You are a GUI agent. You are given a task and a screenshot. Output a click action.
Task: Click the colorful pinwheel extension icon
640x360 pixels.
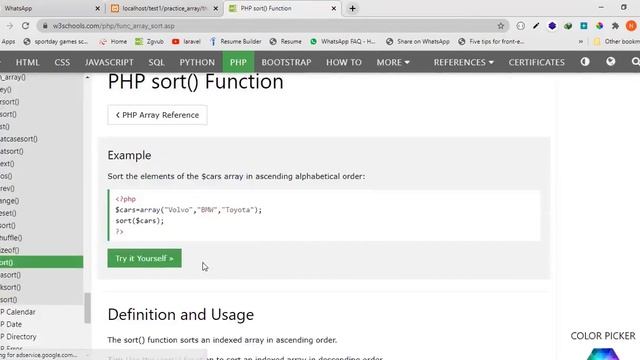tap(599, 26)
